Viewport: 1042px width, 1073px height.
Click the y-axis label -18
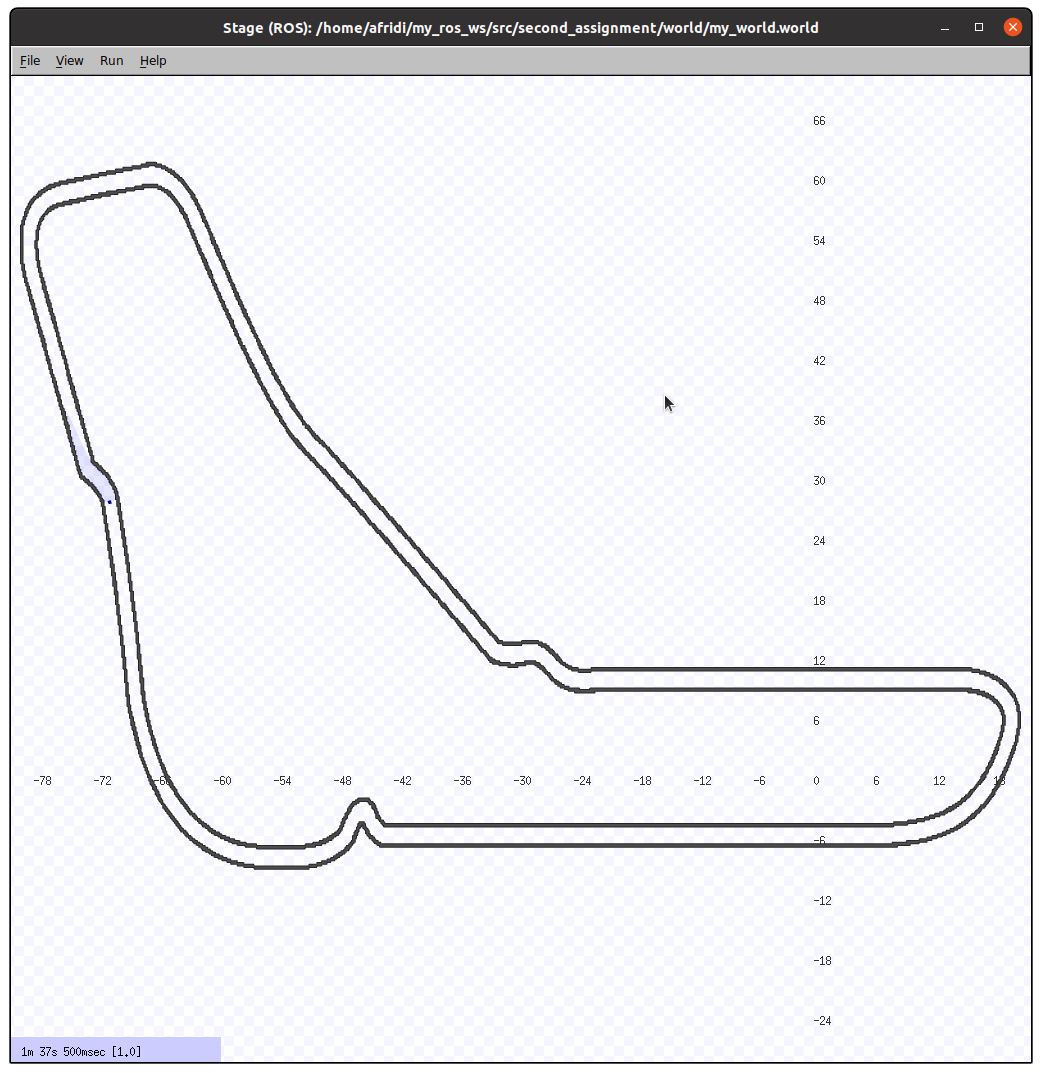(822, 961)
